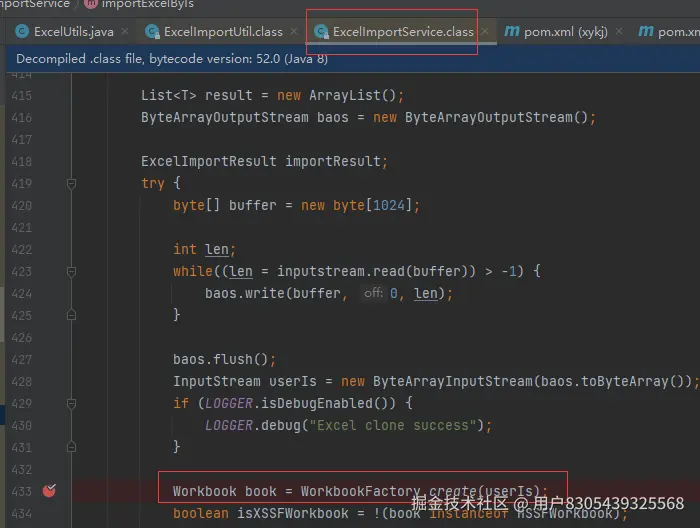Click the line number 428 in gutter
This screenshot has height=528, width=700.
click(20, 381)
